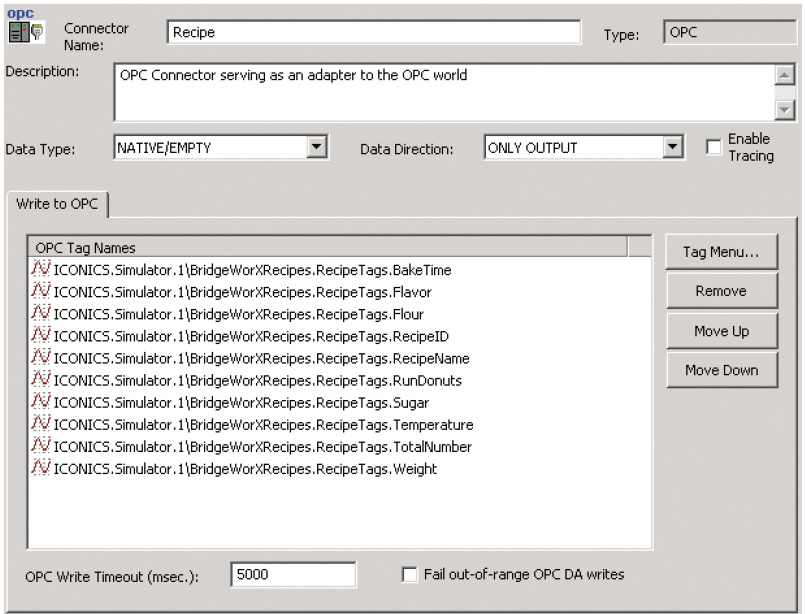
Task: Click the Move Up button
Action: [721, 331]
